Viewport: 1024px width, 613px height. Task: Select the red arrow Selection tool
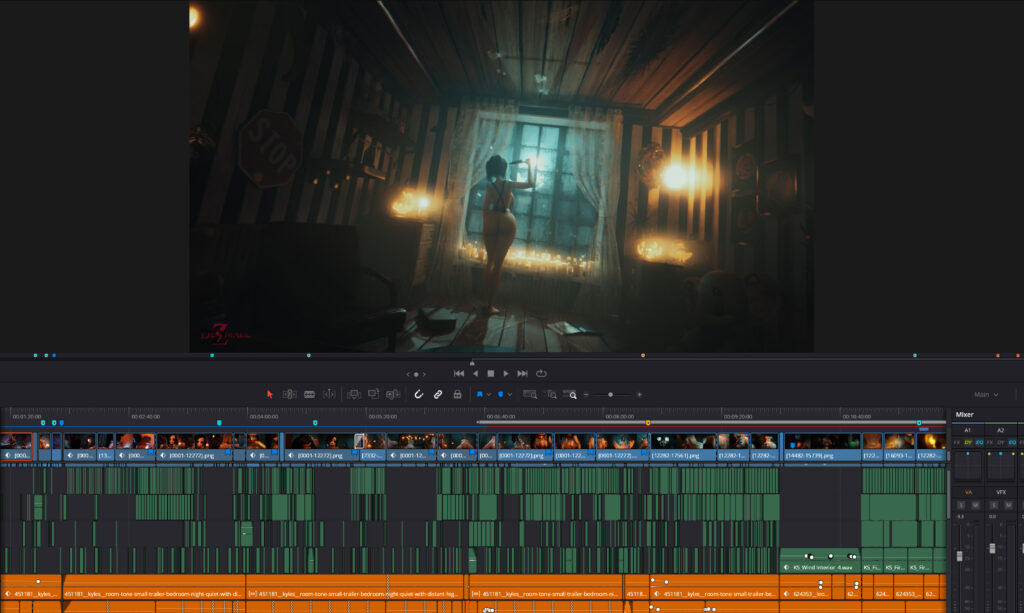coord(270,394)
